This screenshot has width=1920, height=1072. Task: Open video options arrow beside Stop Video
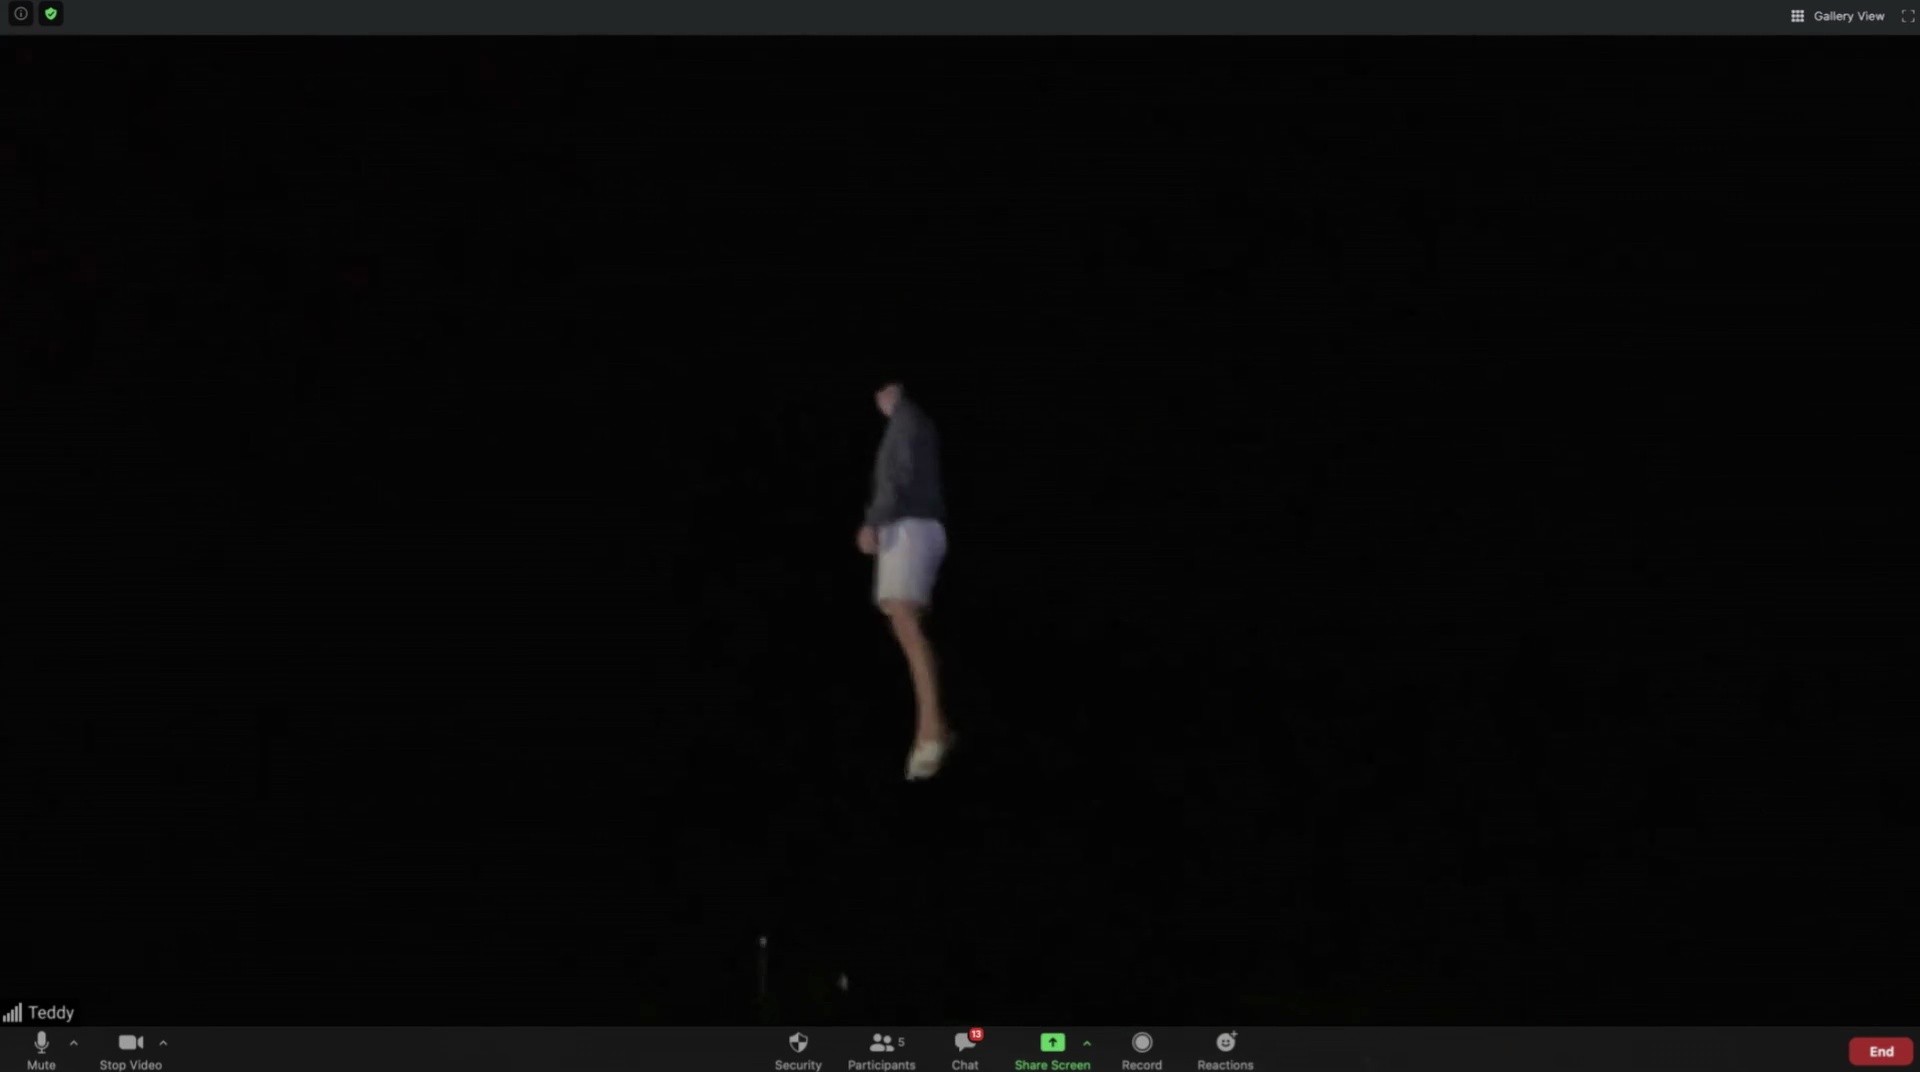163,1043
